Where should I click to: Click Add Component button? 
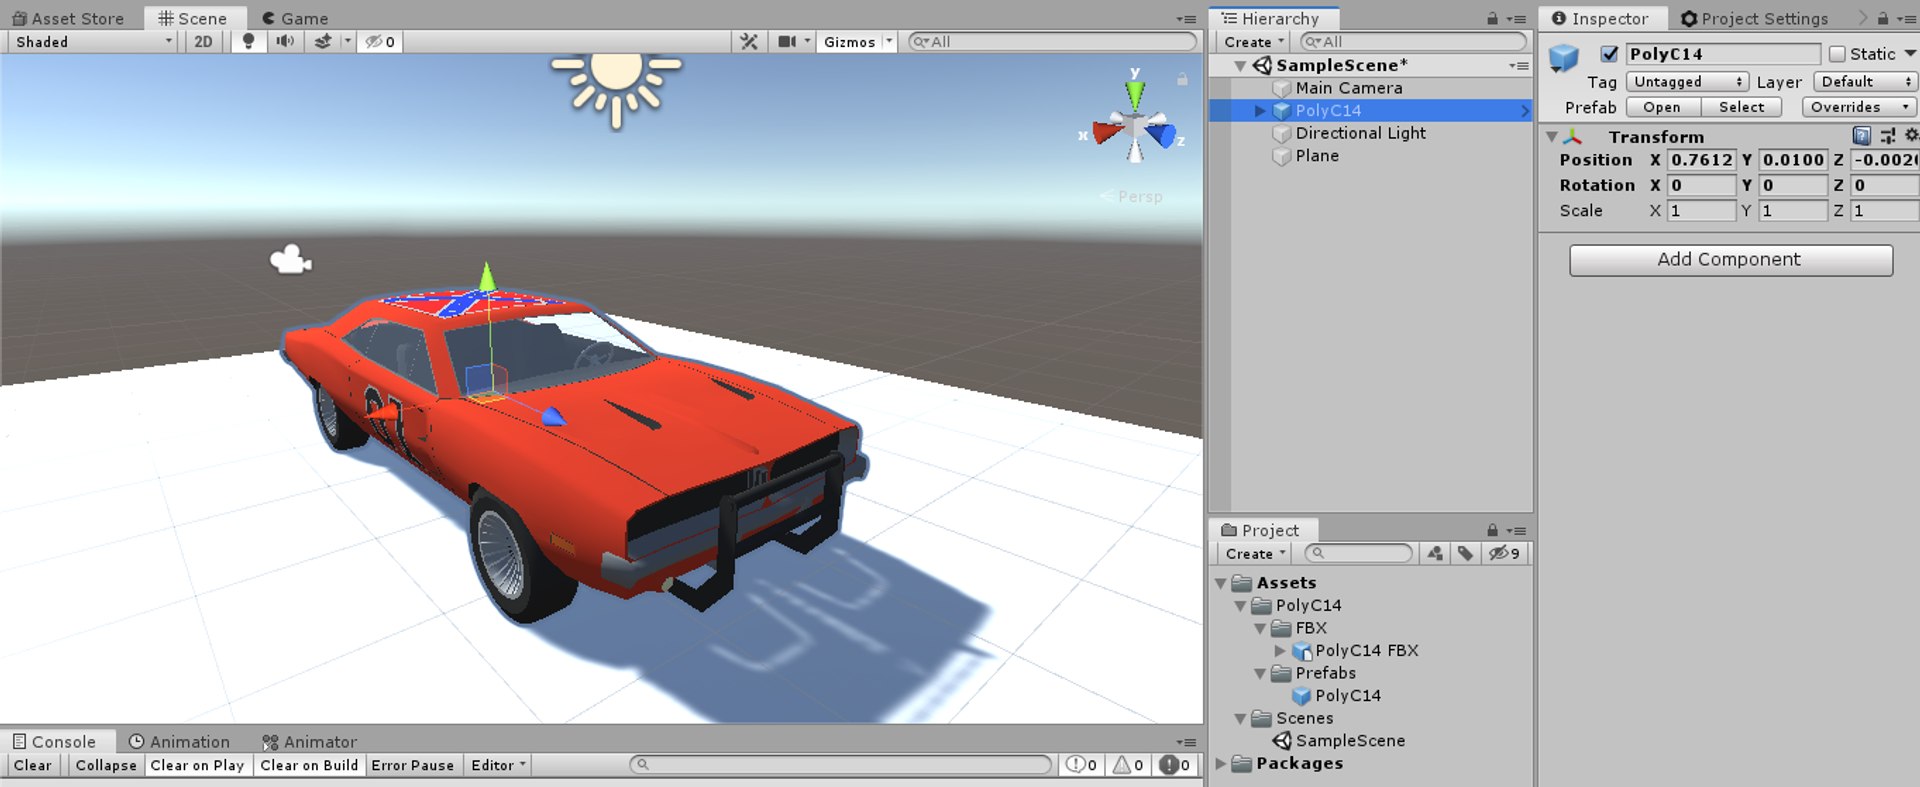[x=1731, y=260]
